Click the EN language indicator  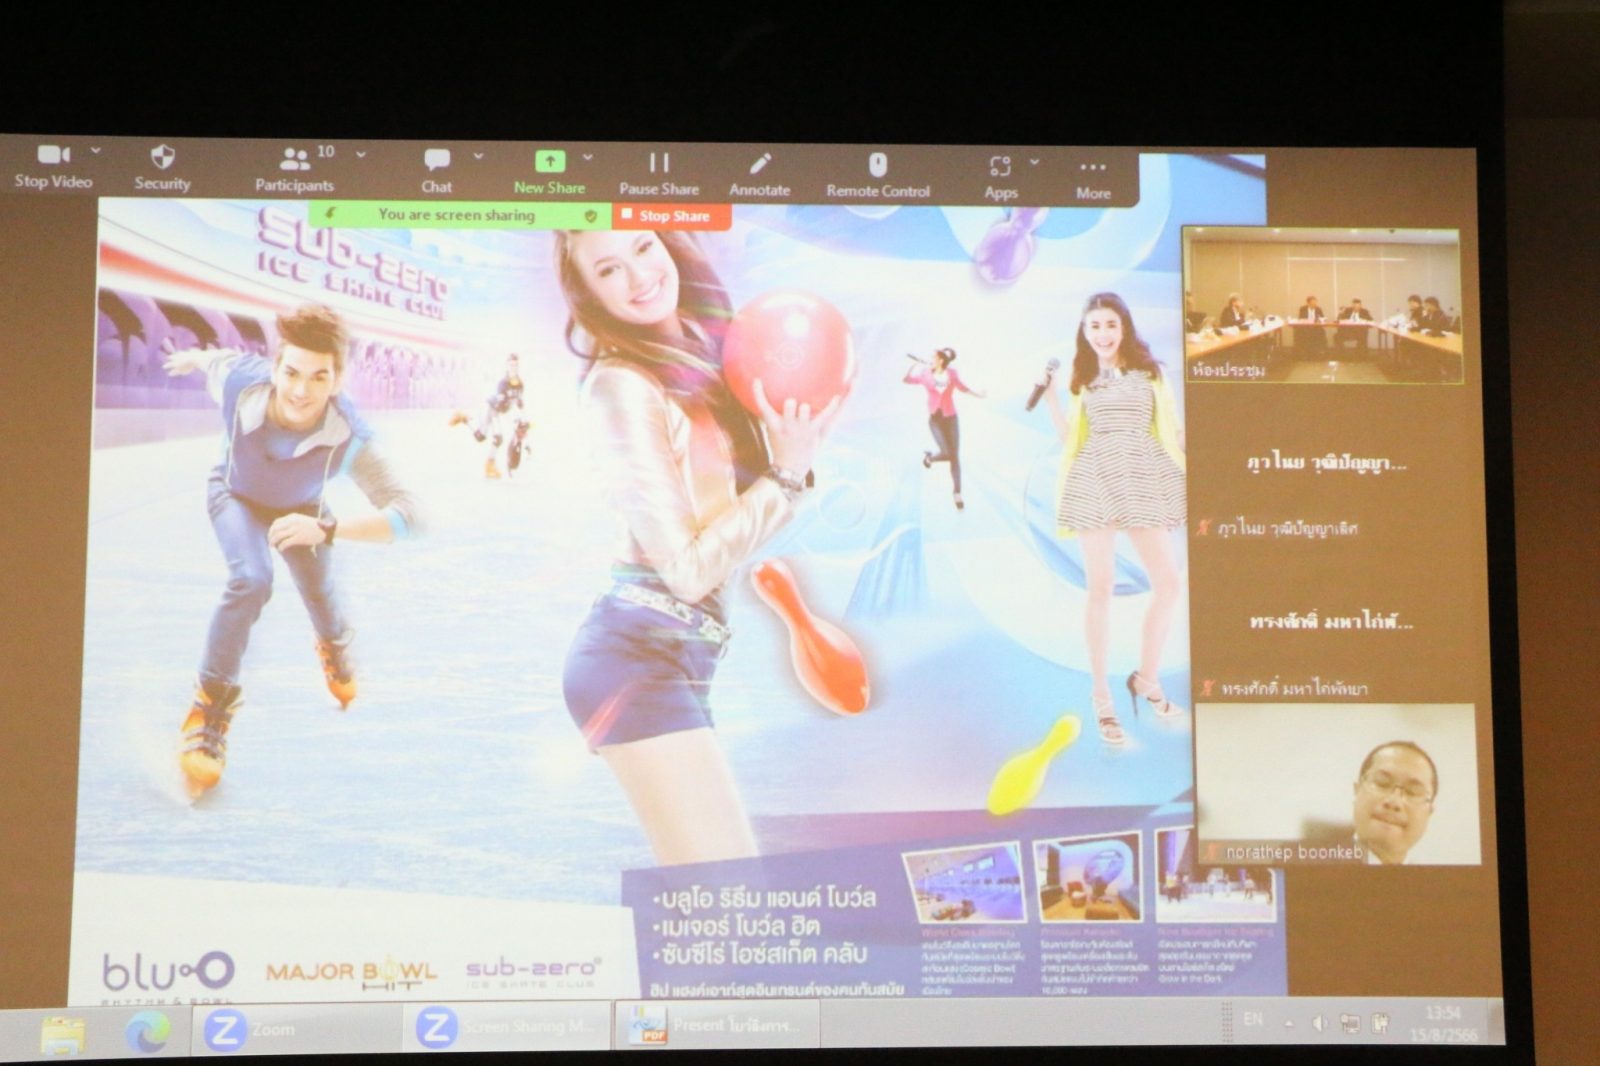pyautogui.click(x=1253, y=1019)
